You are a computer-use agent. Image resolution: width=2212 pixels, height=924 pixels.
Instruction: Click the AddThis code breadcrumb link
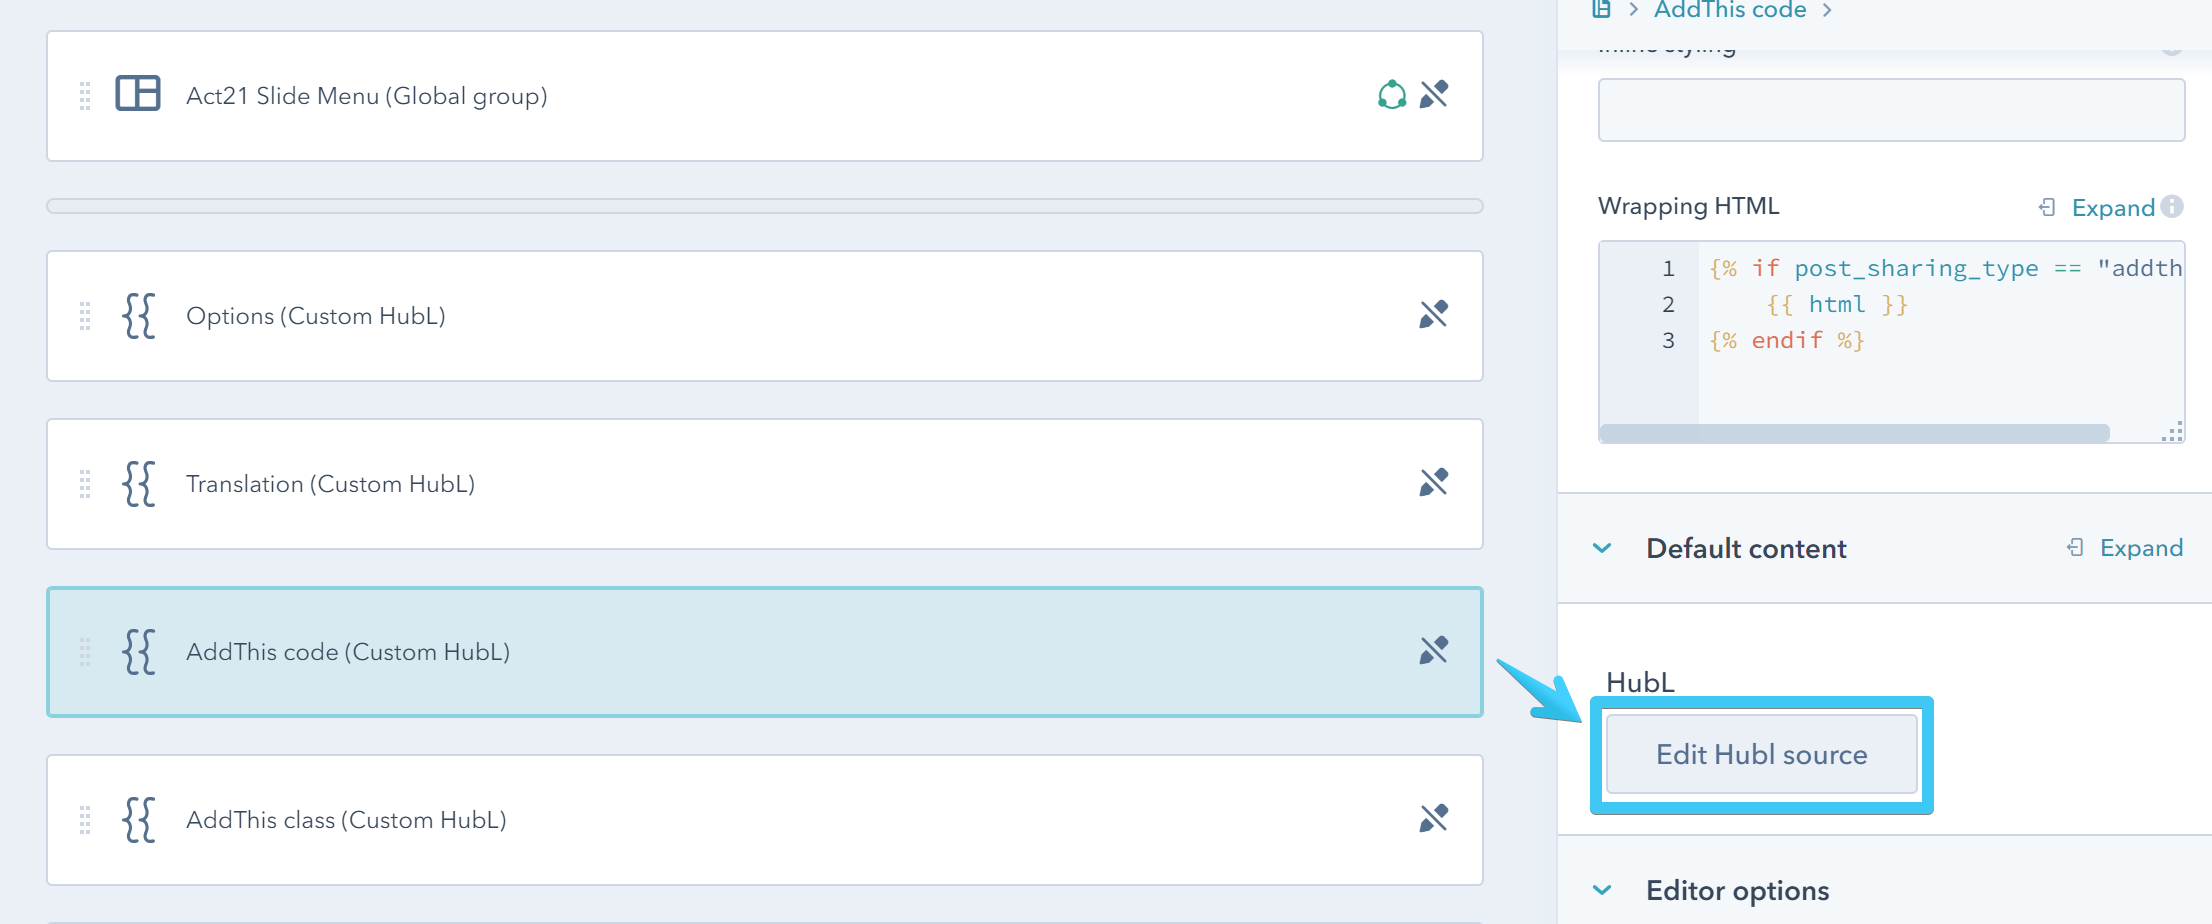point(1729,11)
